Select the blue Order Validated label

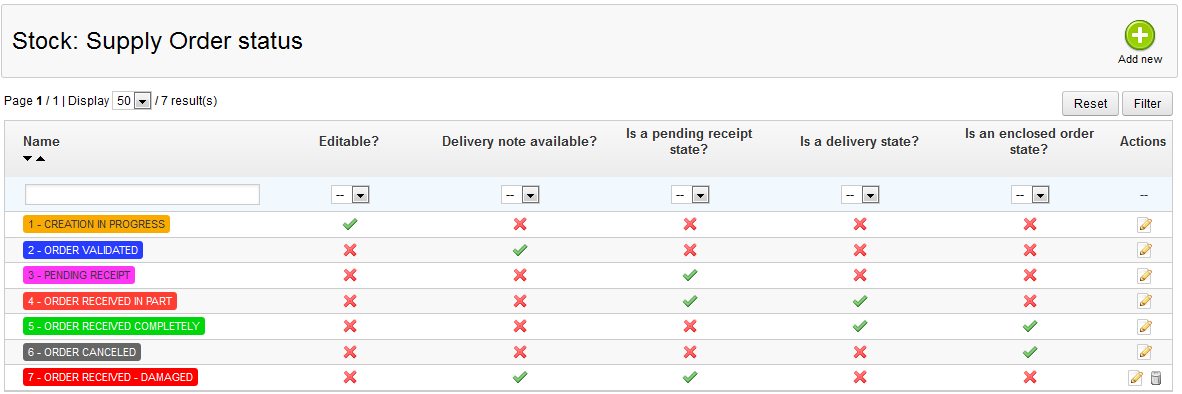pos(83,249)
